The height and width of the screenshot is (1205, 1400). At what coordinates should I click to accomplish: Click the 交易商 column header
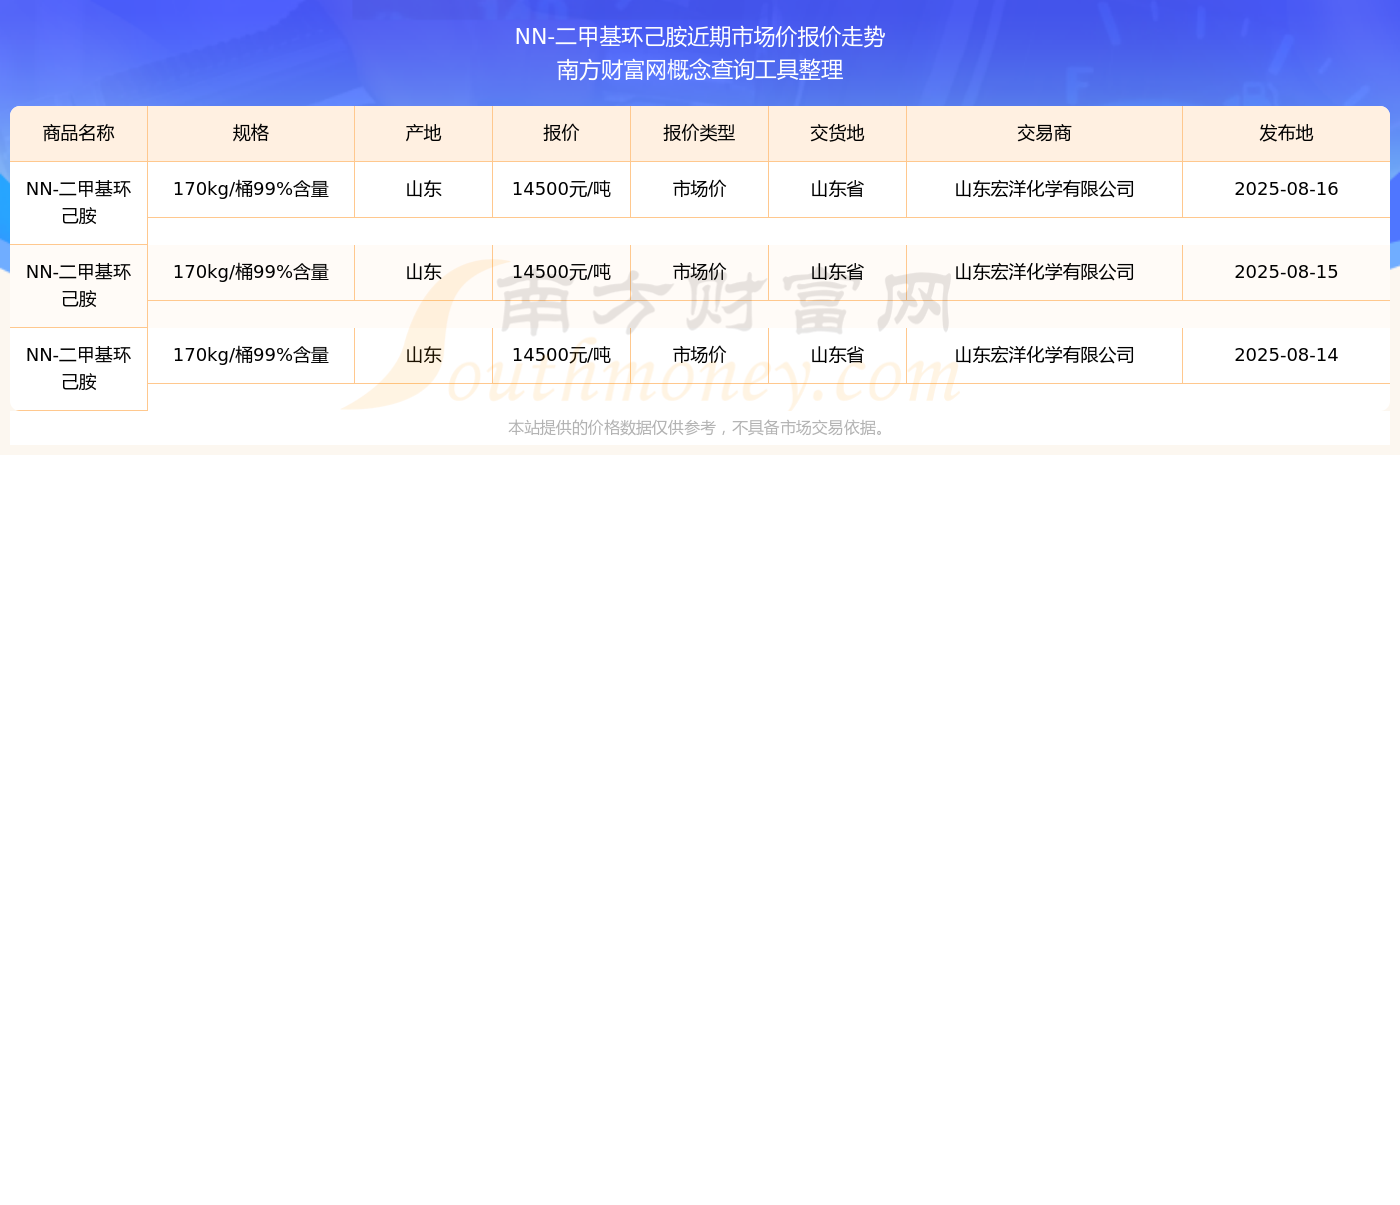1045,133
